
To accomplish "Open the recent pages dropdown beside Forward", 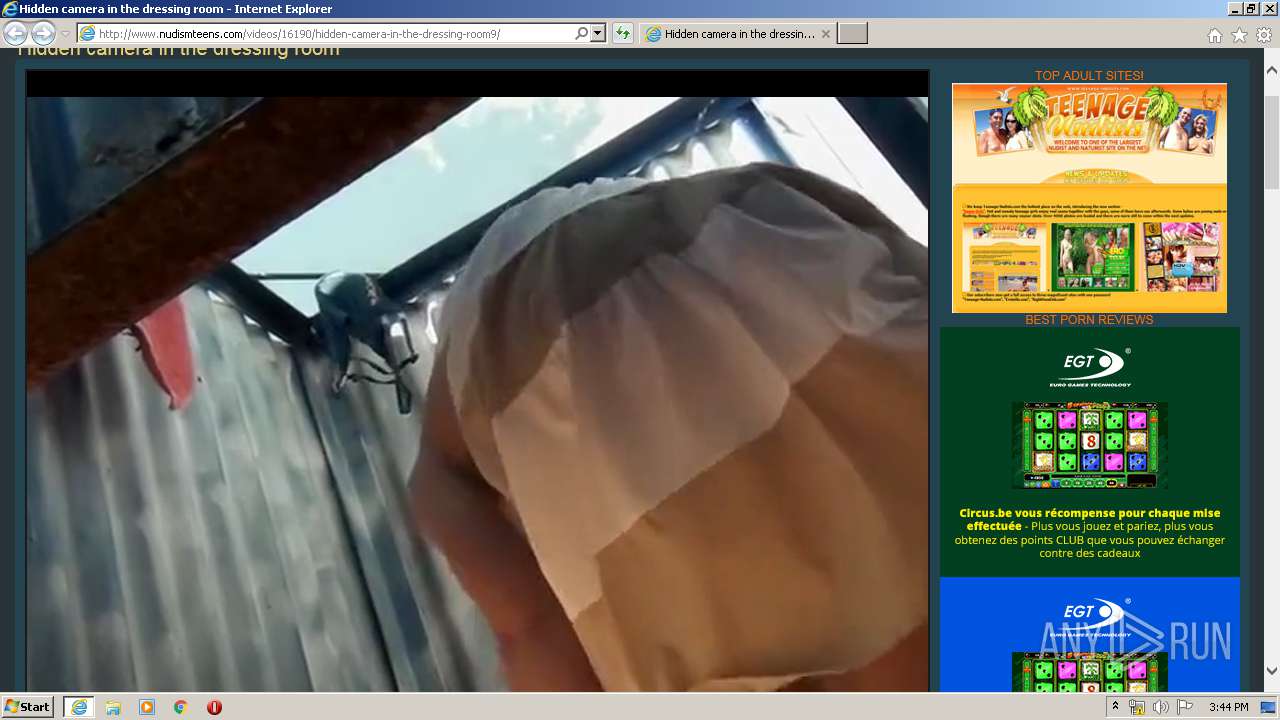I will 65,34.
